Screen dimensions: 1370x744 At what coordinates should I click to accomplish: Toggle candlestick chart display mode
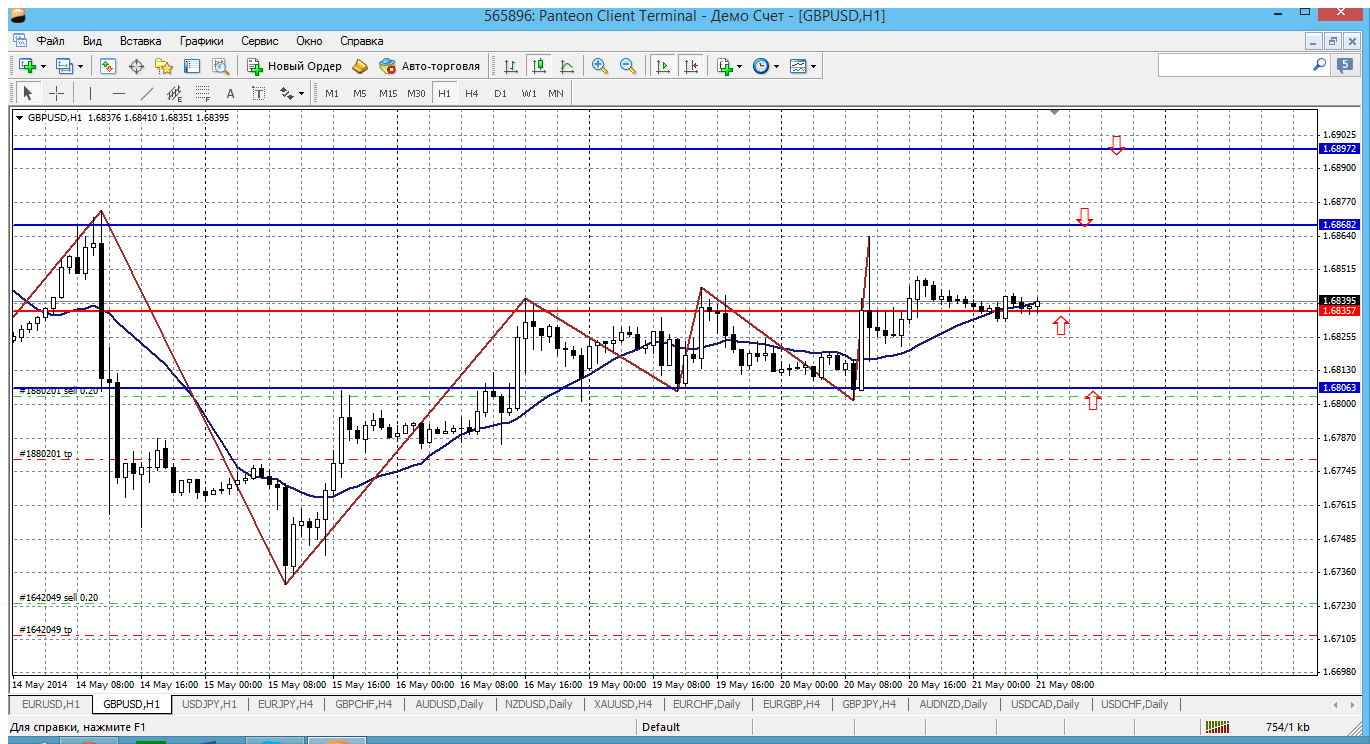click(539, 66)
